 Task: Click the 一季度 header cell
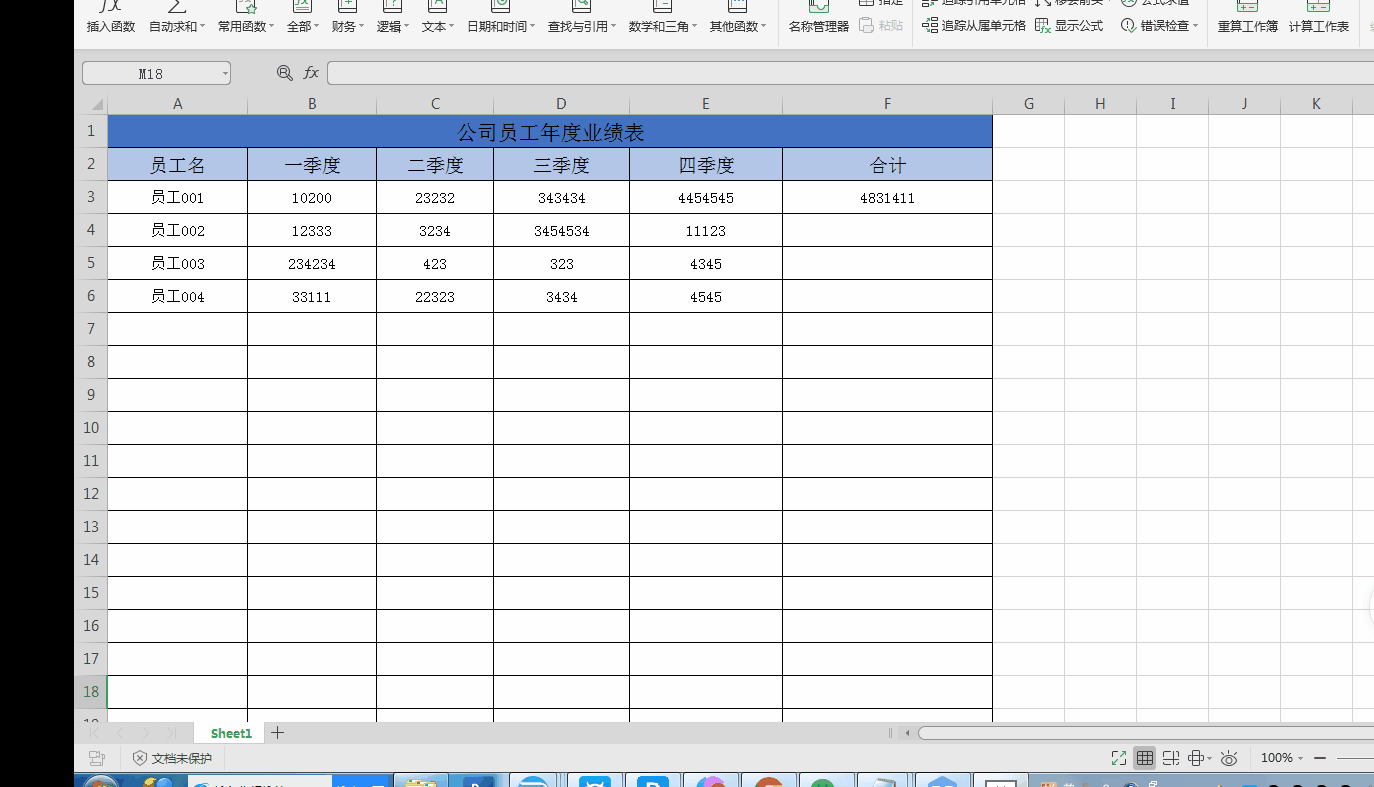coord(312,165)
